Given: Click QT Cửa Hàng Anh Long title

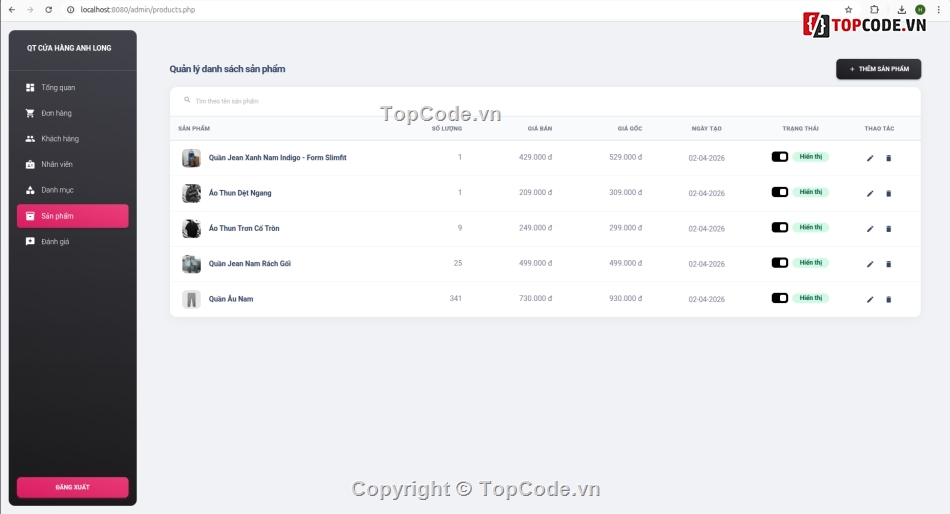Looking at the screenshot, I should (69, 48).
